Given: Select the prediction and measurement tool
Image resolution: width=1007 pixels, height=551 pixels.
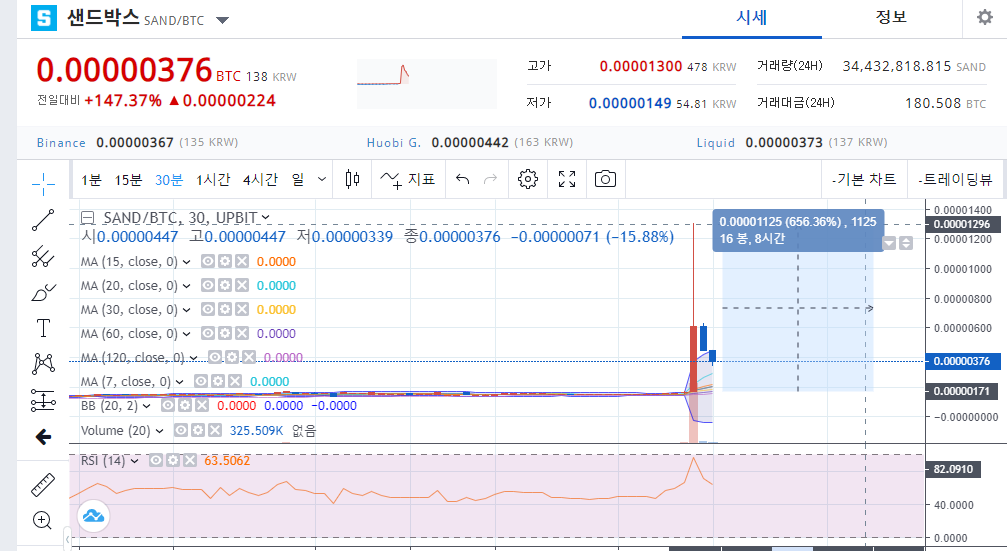Looking at the screenshot, I should (x=43, y=401).
